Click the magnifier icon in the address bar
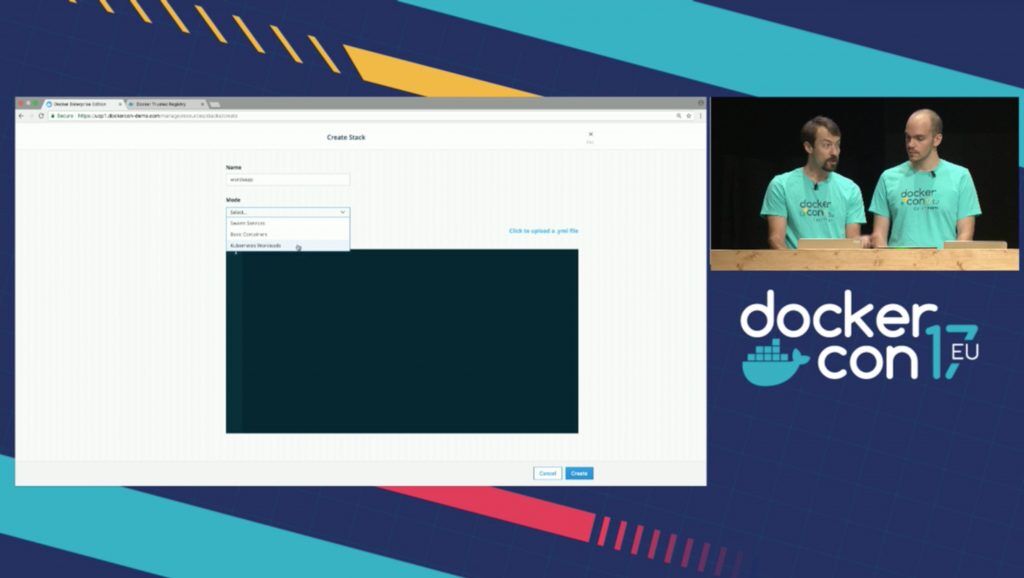Image resolution: width=1024 pixels, height=578 pixels. [x=679, y=116]
